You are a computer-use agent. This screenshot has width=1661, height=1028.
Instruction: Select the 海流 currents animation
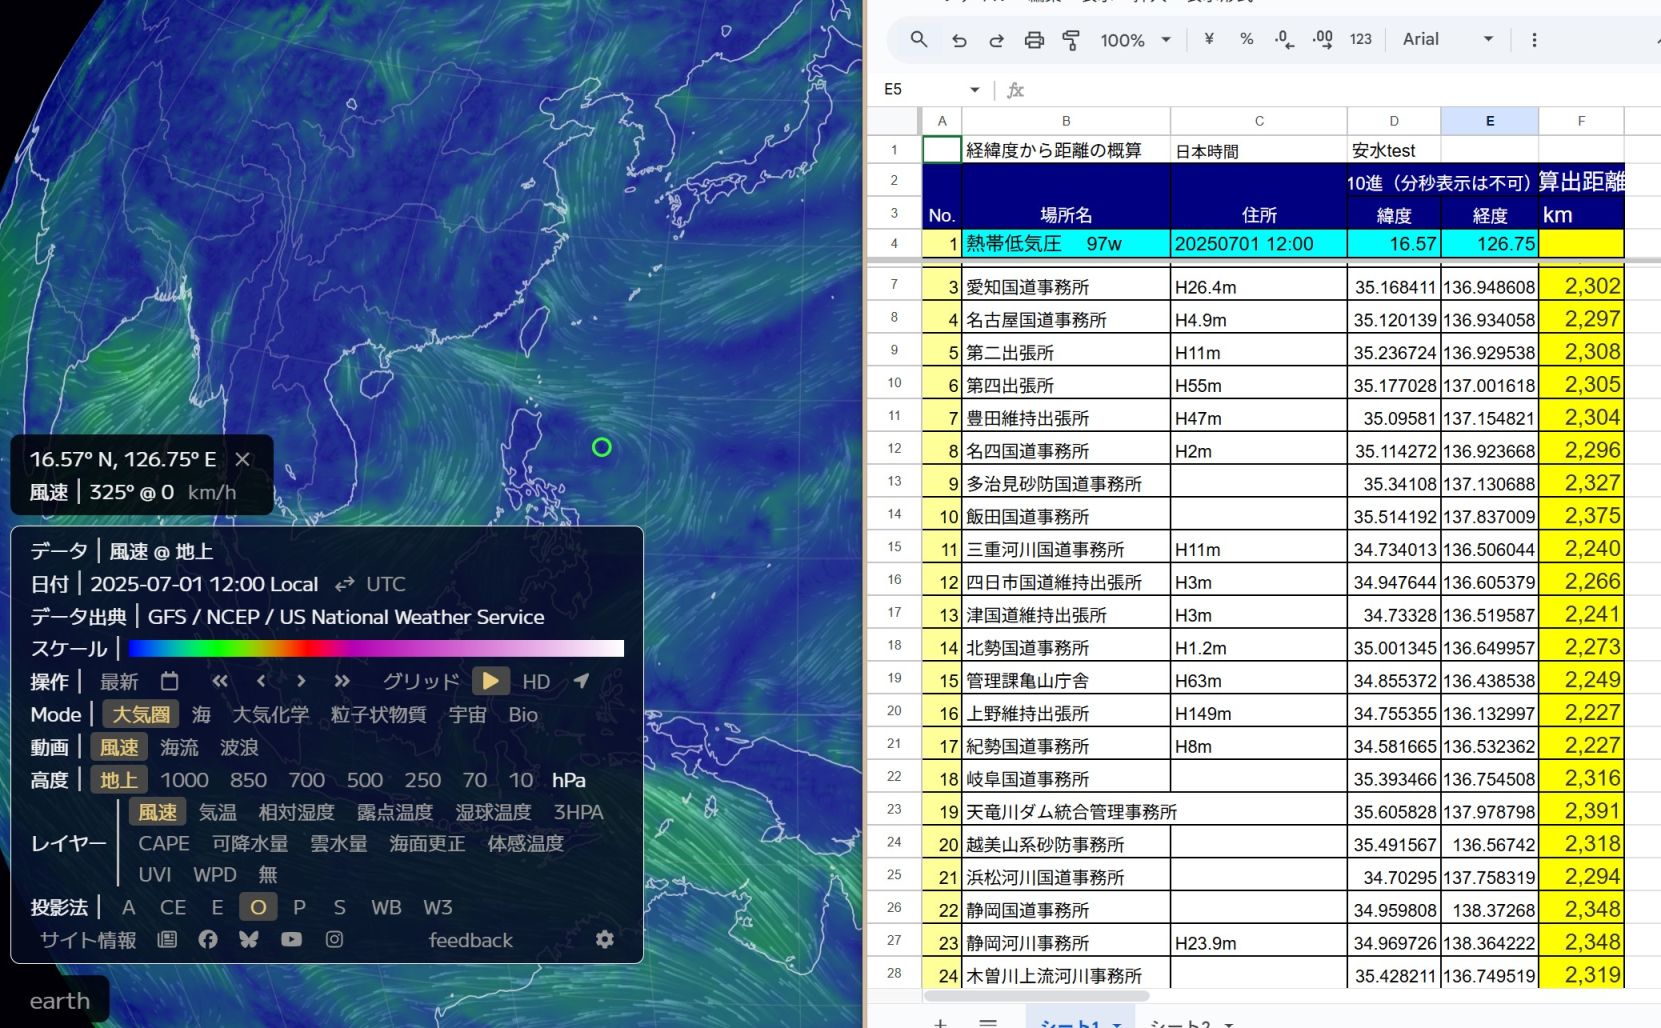(179, 747)
